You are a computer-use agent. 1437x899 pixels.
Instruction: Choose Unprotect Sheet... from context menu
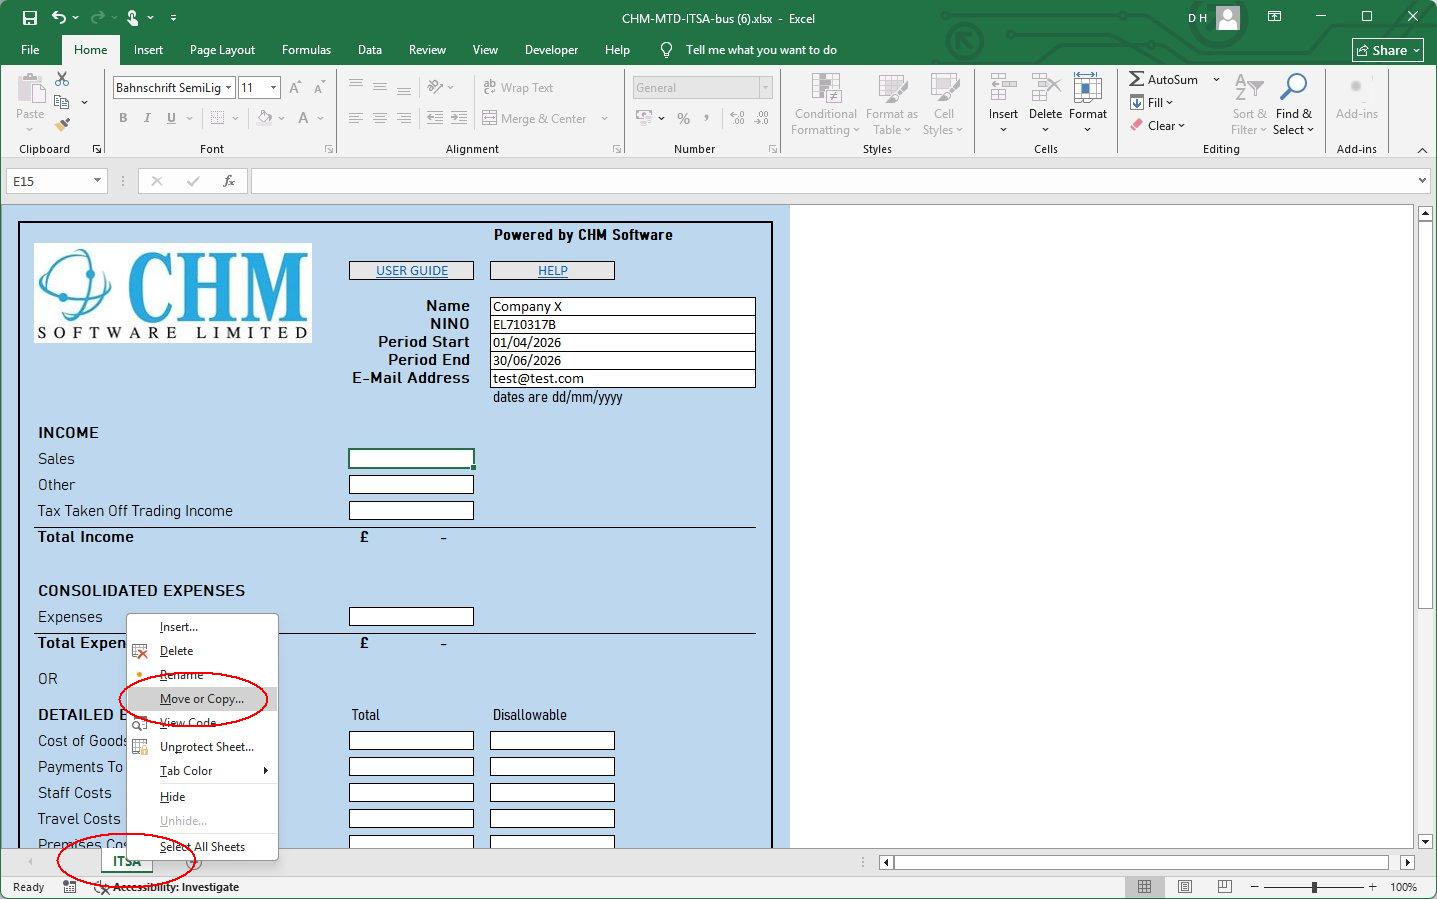coord(202,747)
